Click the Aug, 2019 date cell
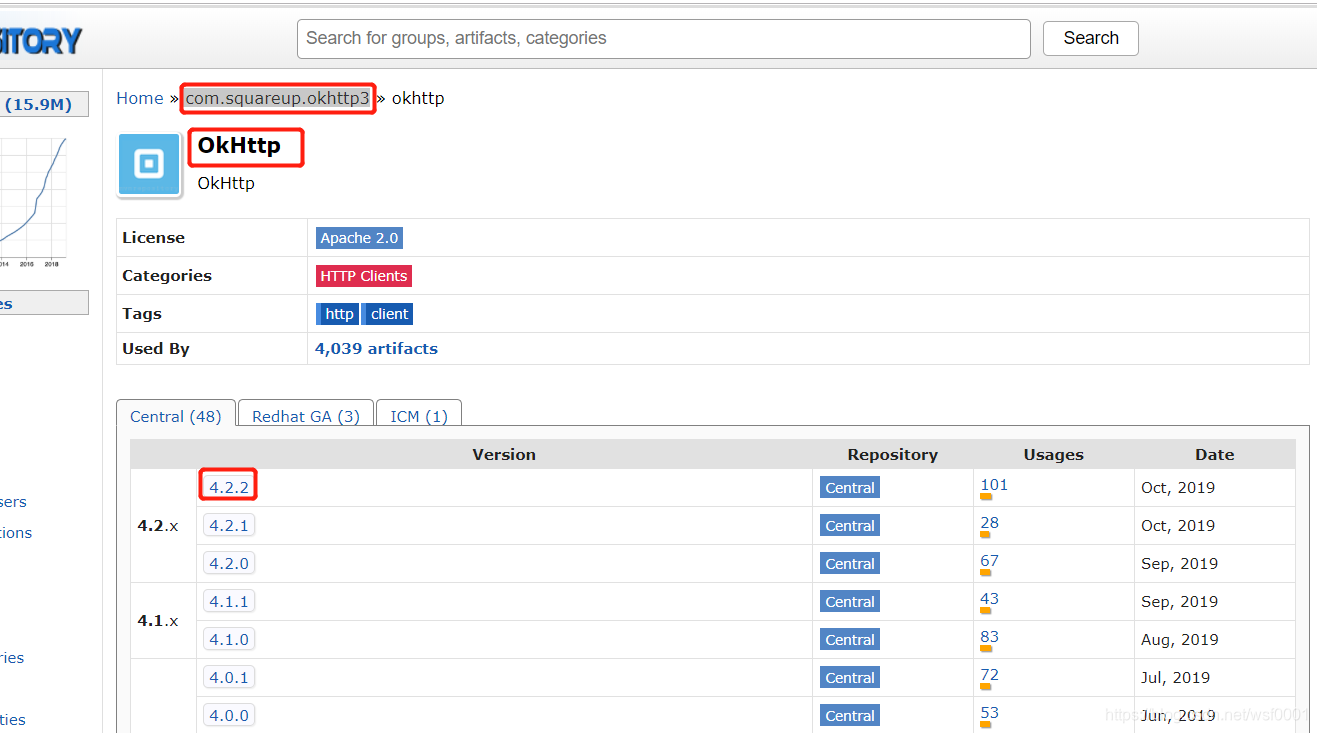 point(1180,640)
